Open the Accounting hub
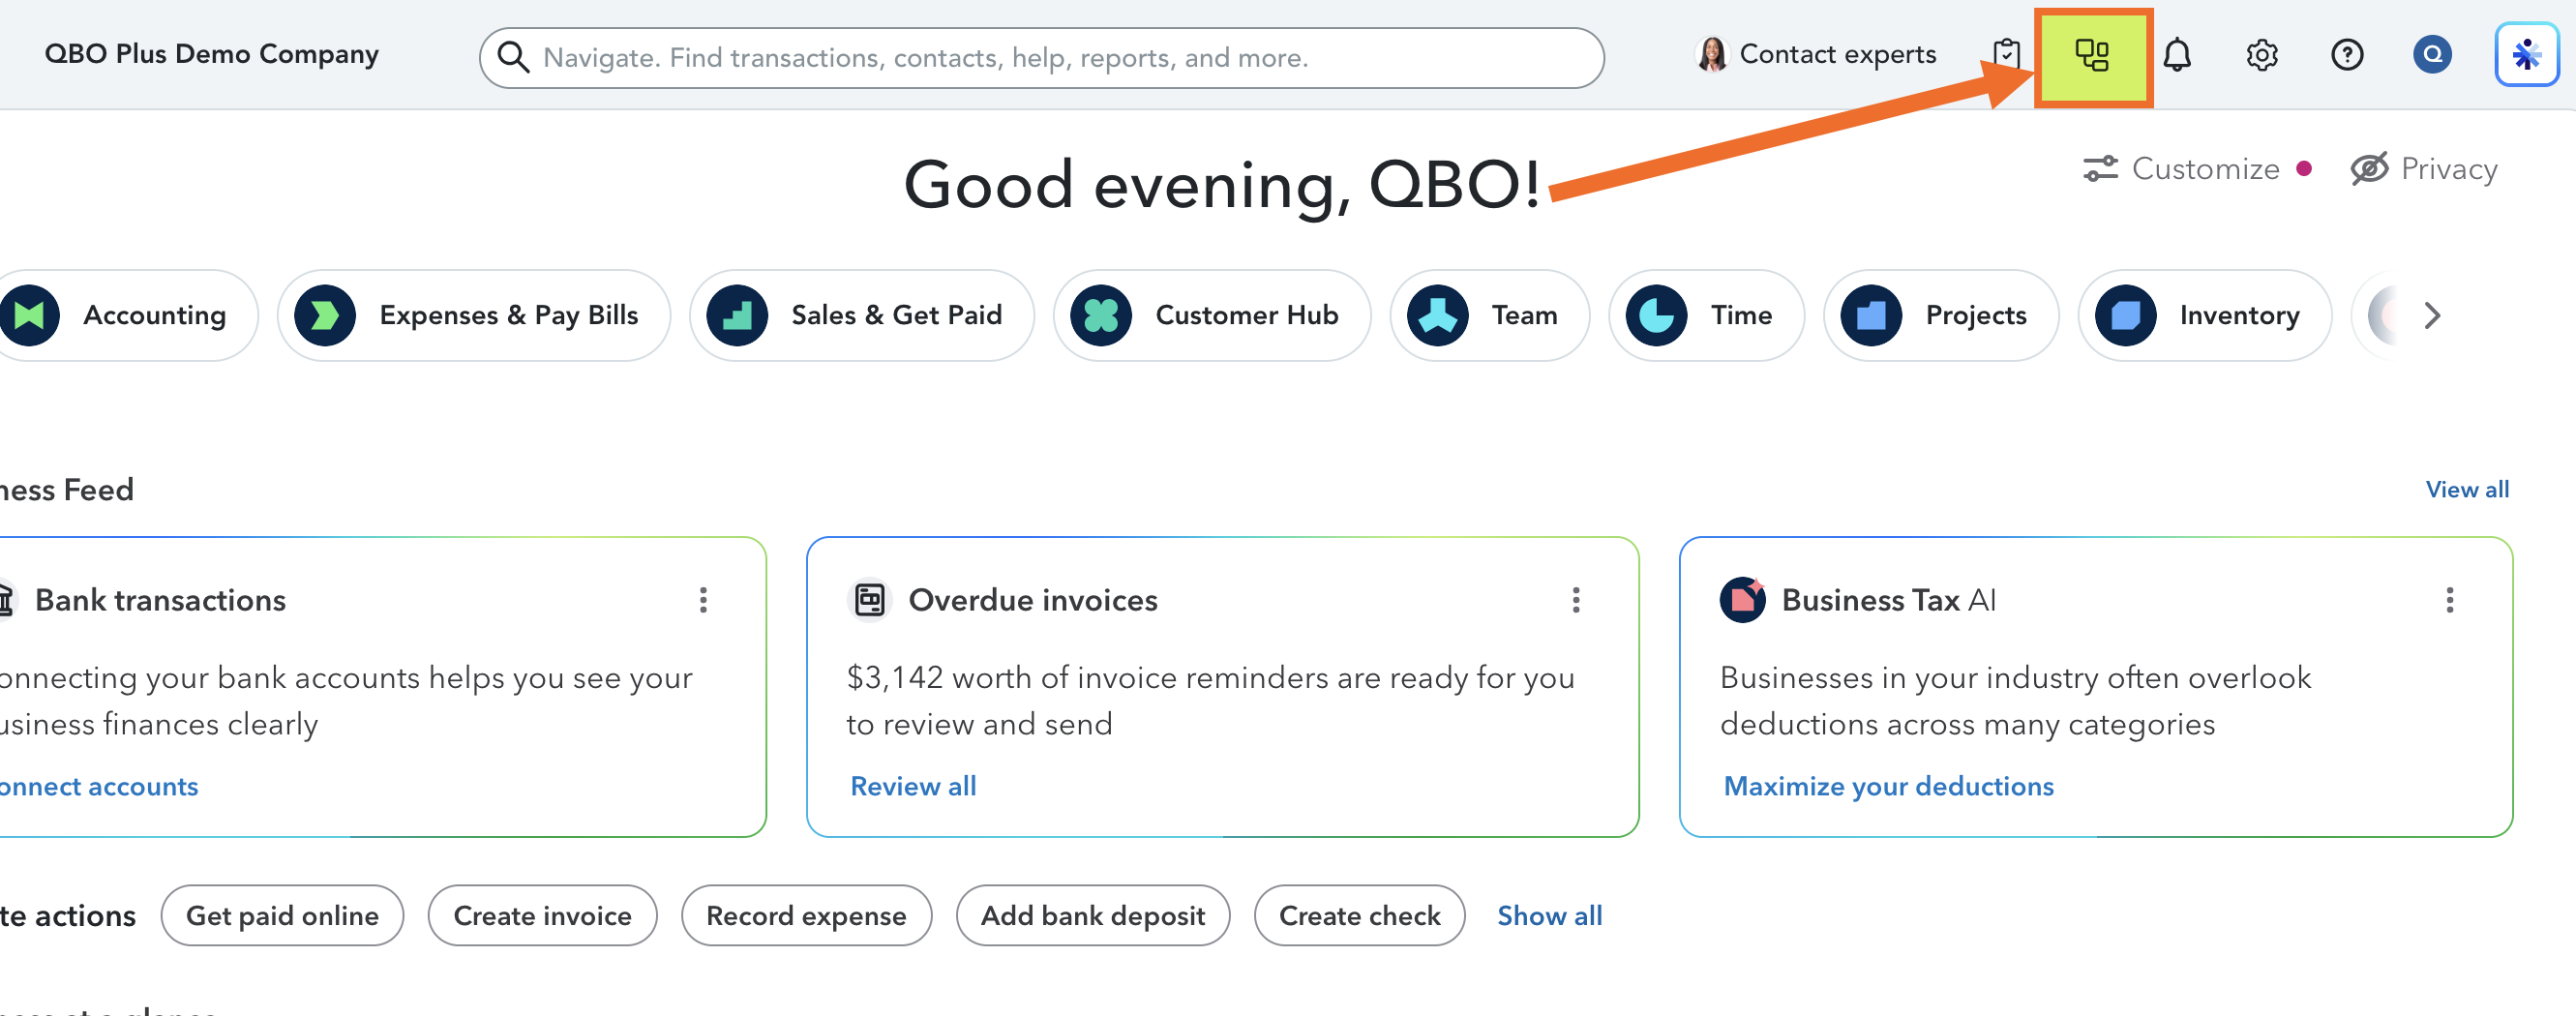 [x=128, y=316]
